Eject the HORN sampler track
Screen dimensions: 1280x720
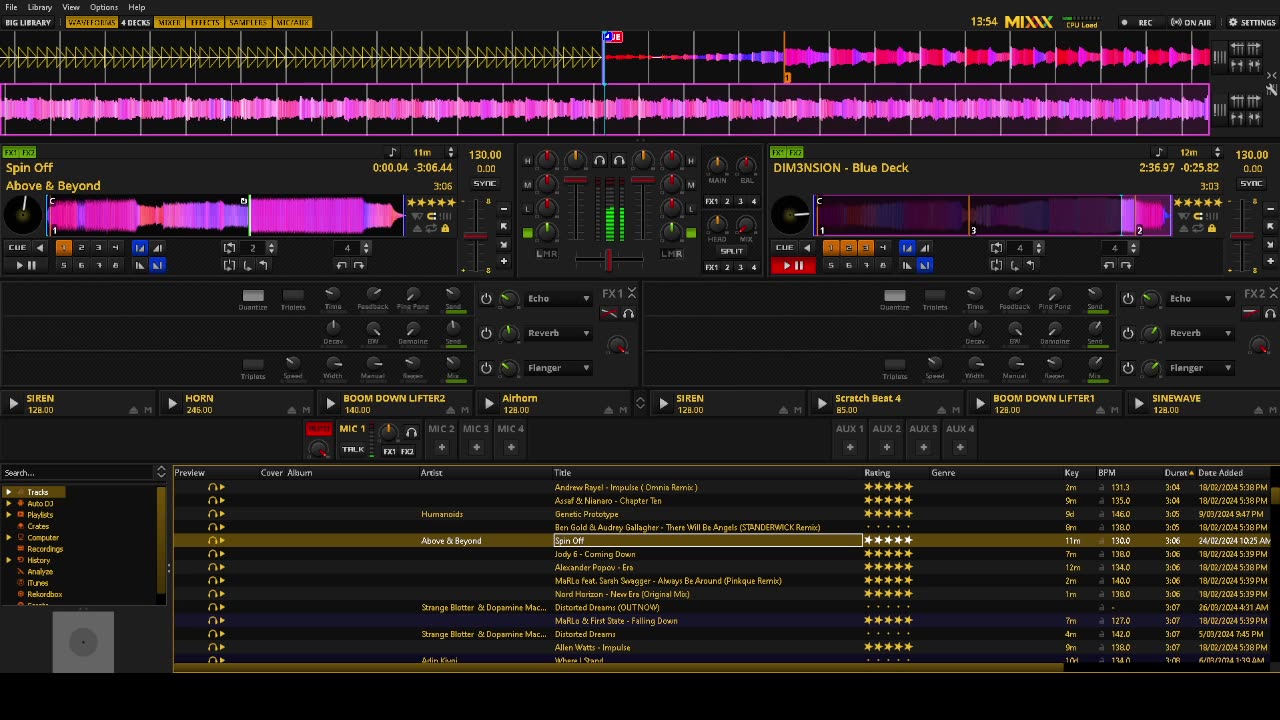(x=293, y=410)
